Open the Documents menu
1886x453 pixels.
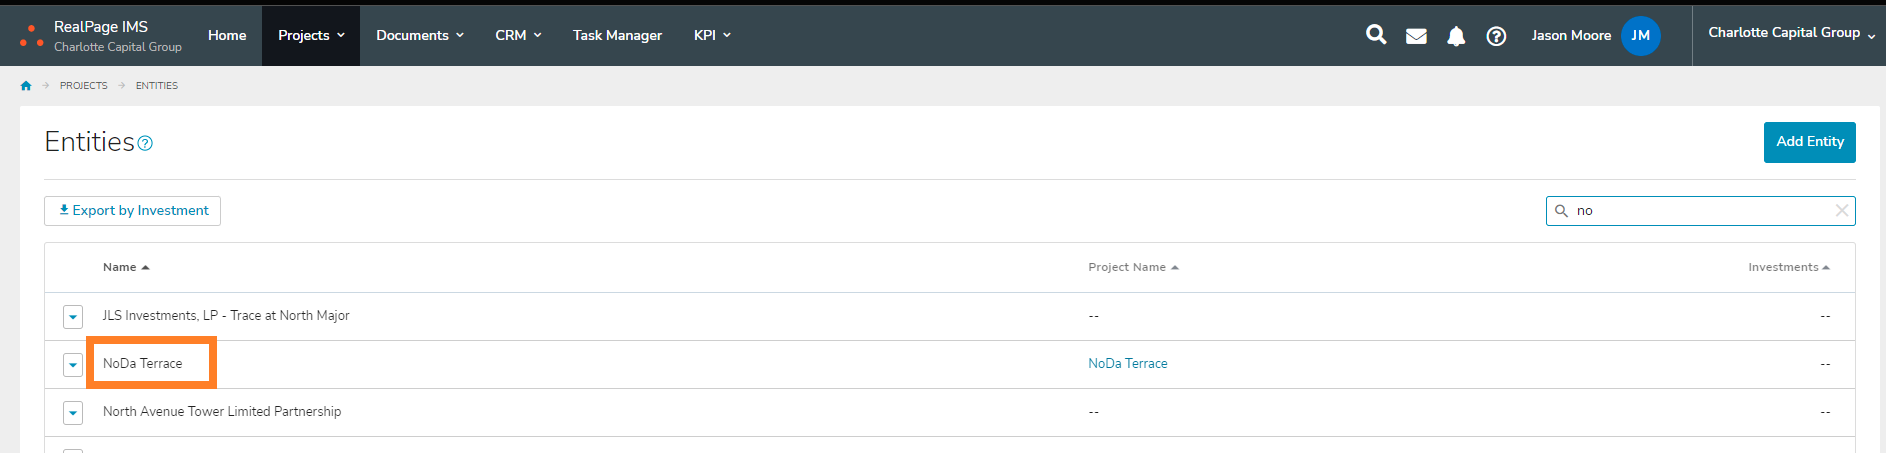point(420,35)
